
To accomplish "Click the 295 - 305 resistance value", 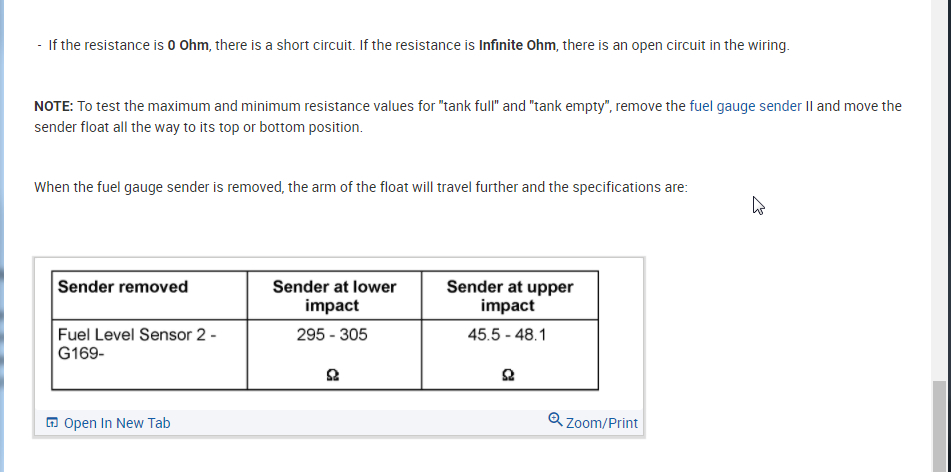I will click(332, 335).
